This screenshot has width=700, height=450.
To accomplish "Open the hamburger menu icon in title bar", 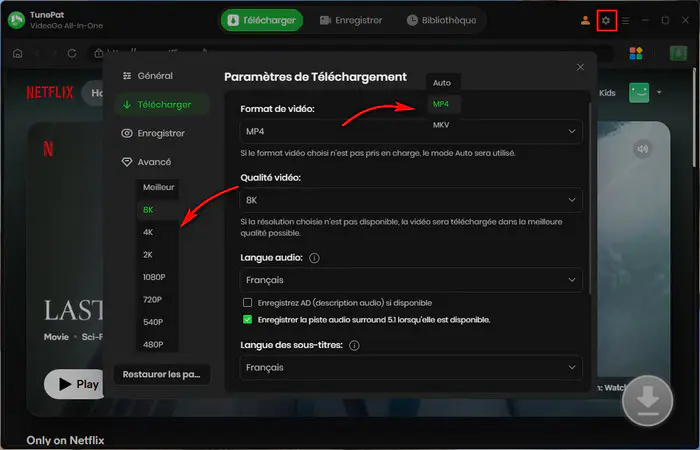I will (x=626, y=21).
